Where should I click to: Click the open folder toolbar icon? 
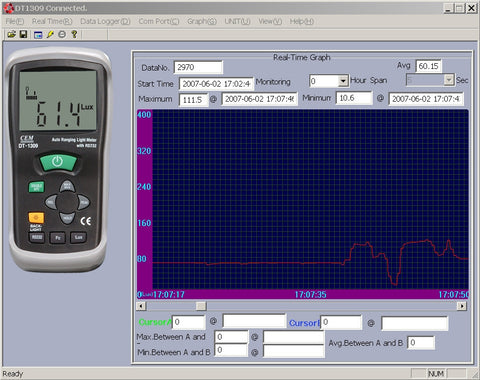12,34
